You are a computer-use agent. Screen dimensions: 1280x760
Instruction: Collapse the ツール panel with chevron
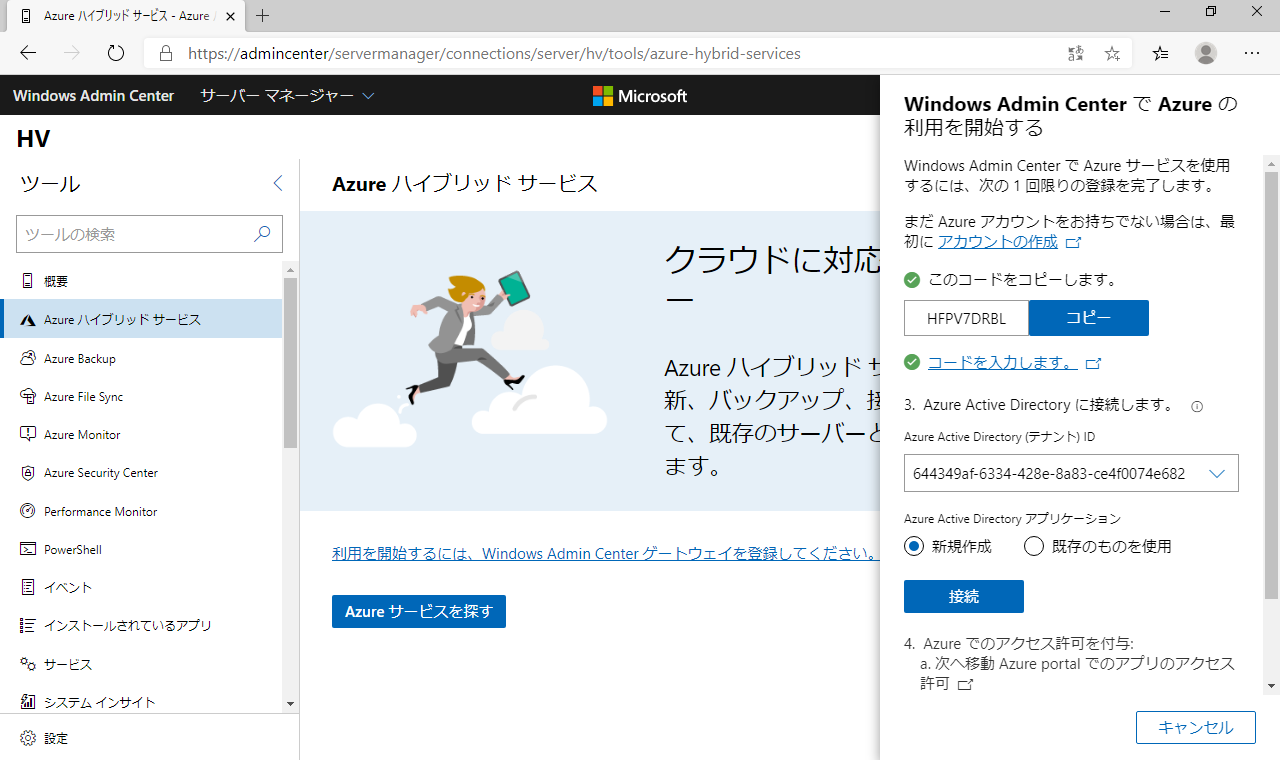(x=278, y=183)
